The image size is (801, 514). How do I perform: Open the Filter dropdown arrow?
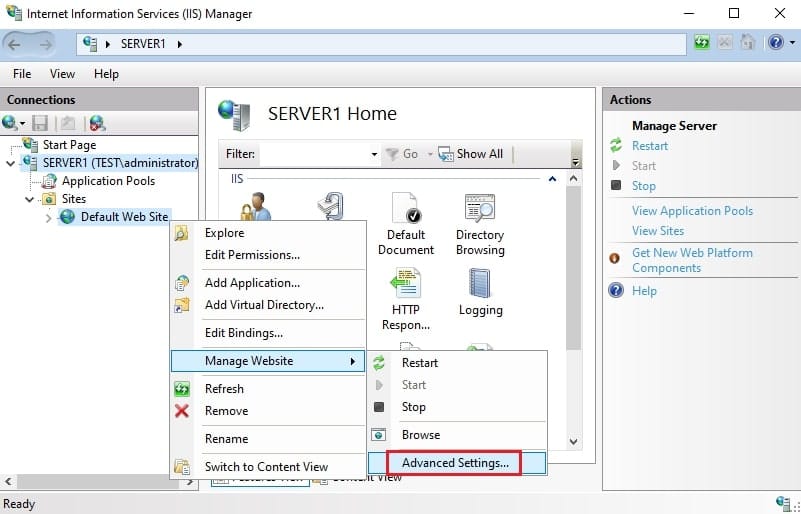click(x=374, y=154)
